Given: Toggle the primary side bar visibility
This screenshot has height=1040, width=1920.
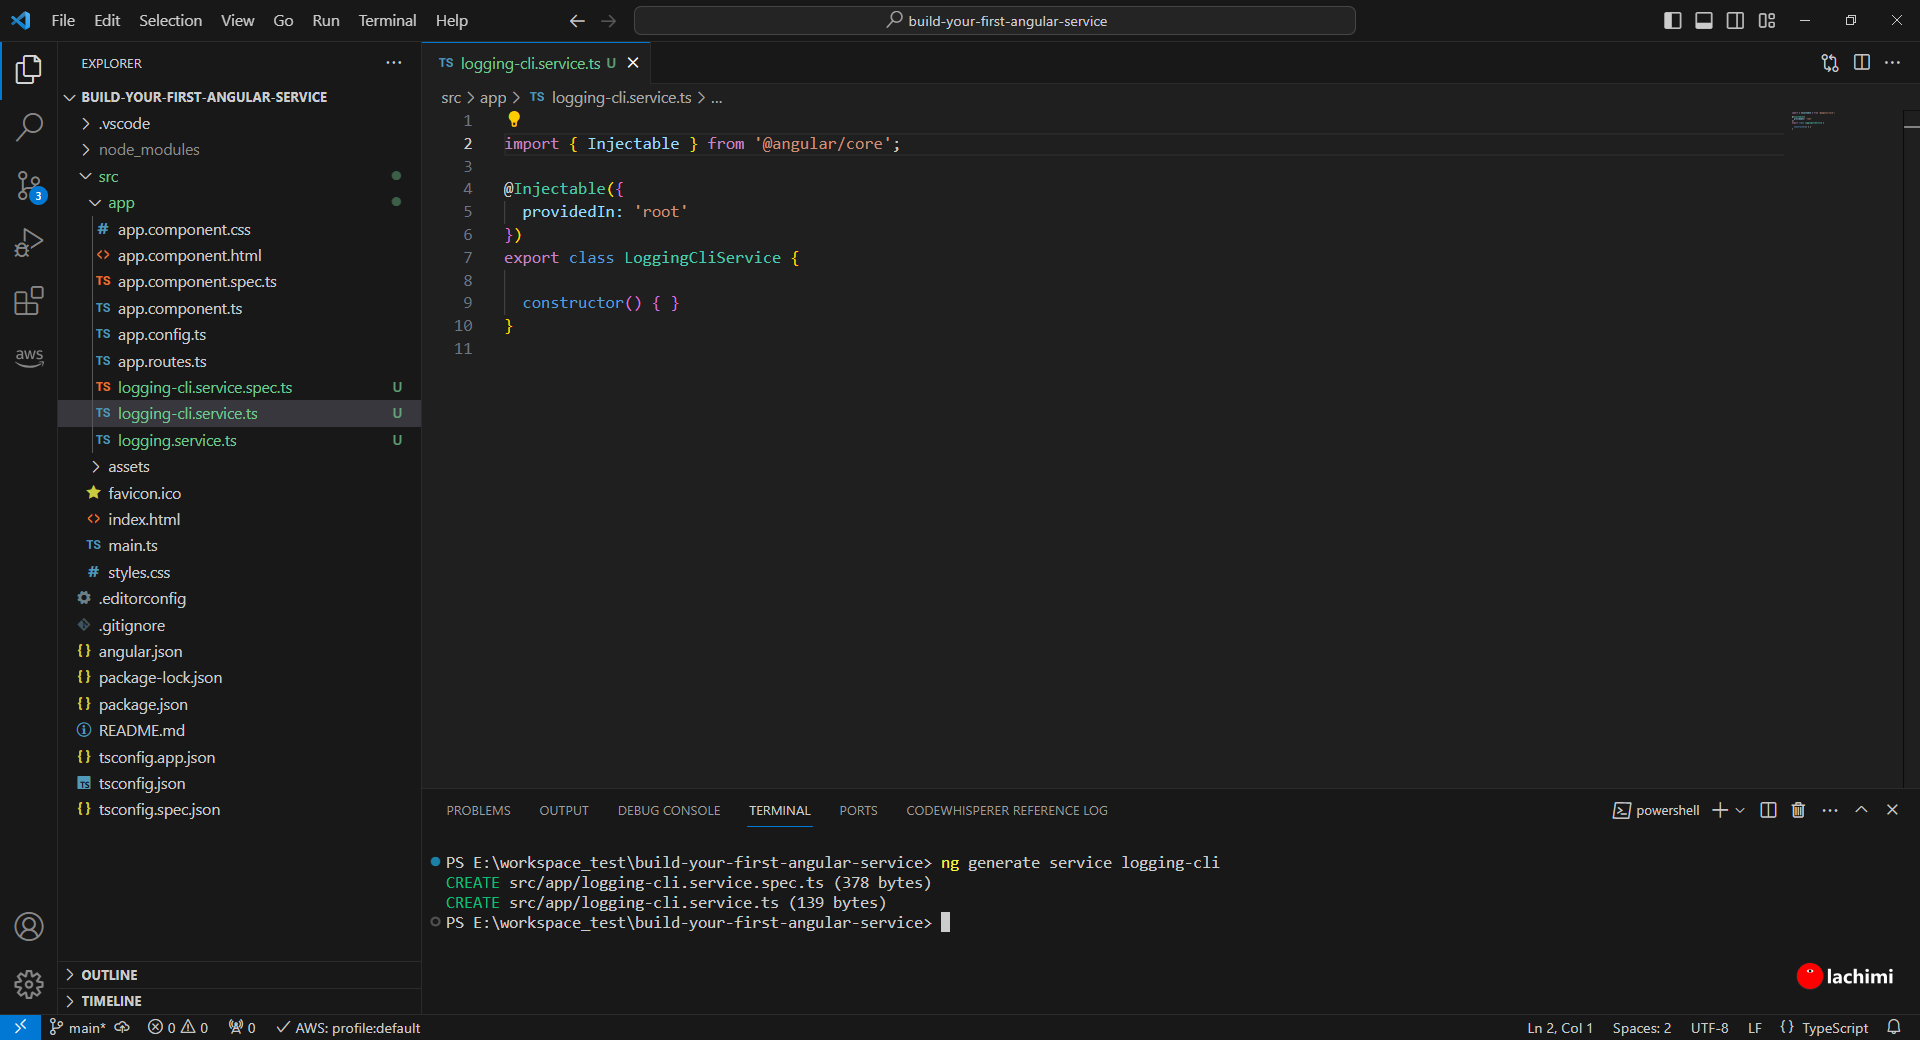Looking at the screenshot, I should [x=1672, y=21].
